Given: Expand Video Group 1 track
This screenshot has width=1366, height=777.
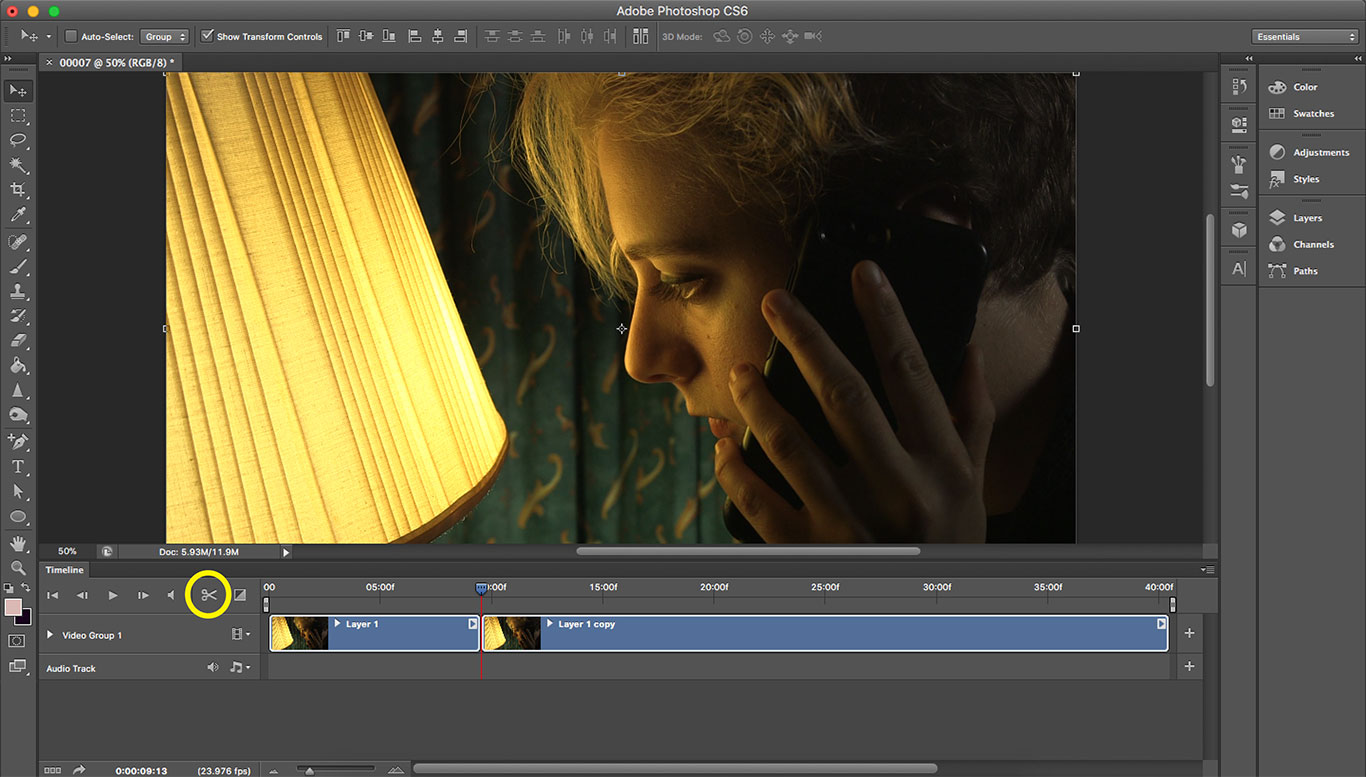Looking at the screenshot, I should coord(50,634).
